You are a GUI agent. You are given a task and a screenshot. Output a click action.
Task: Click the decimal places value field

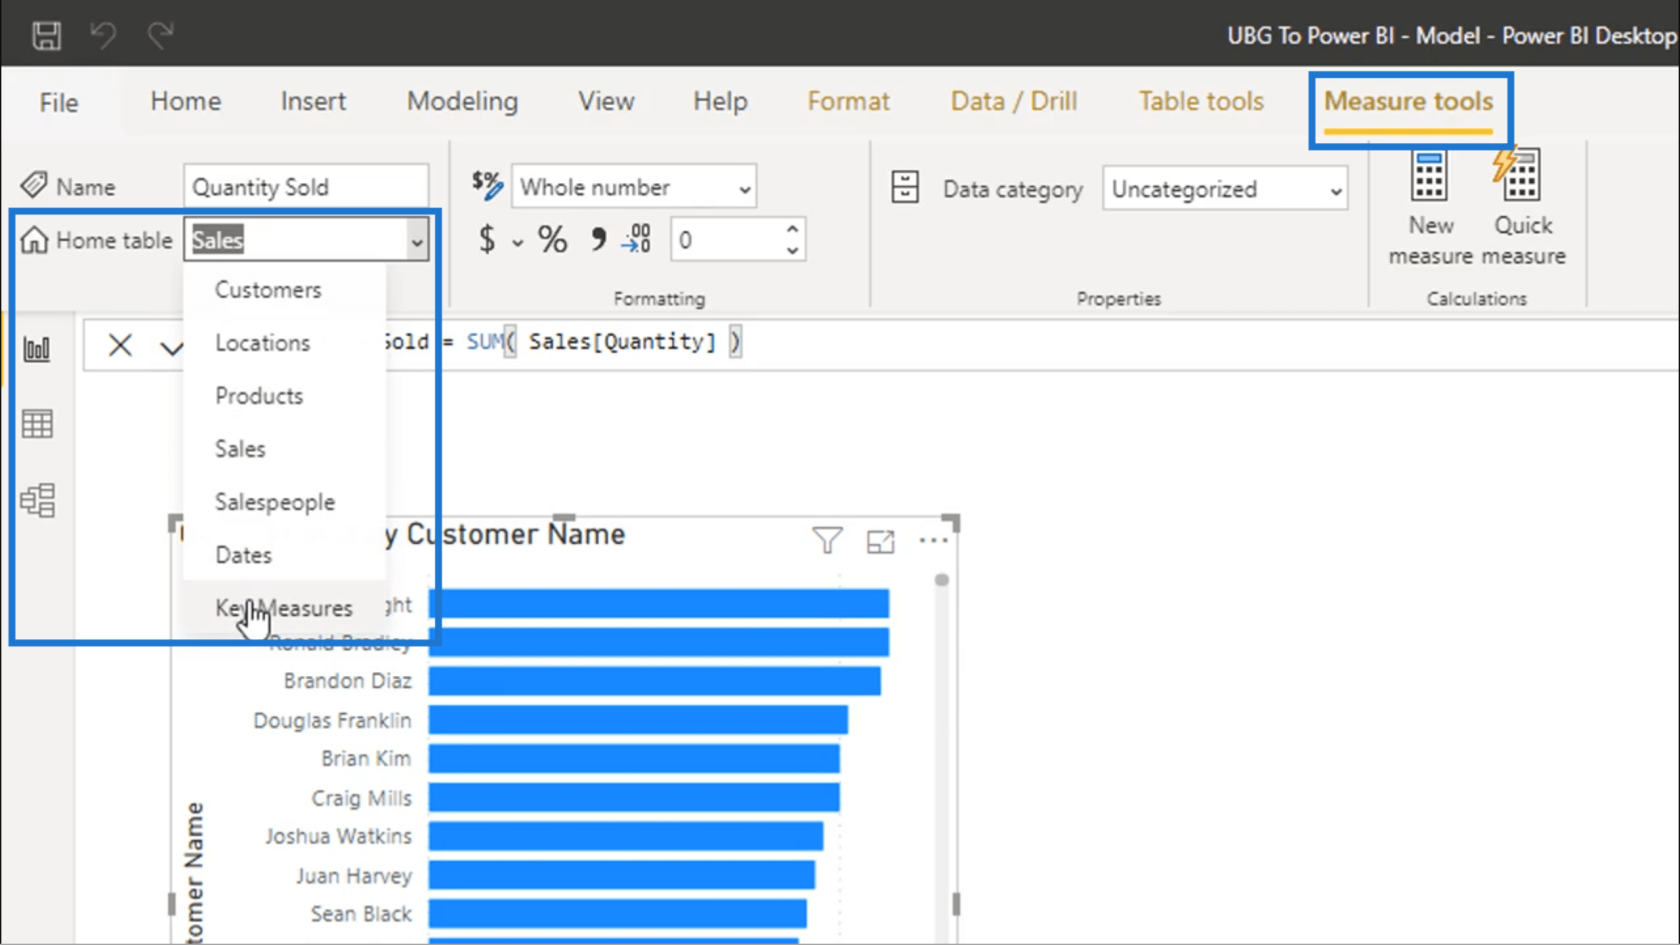coord(726,240)
